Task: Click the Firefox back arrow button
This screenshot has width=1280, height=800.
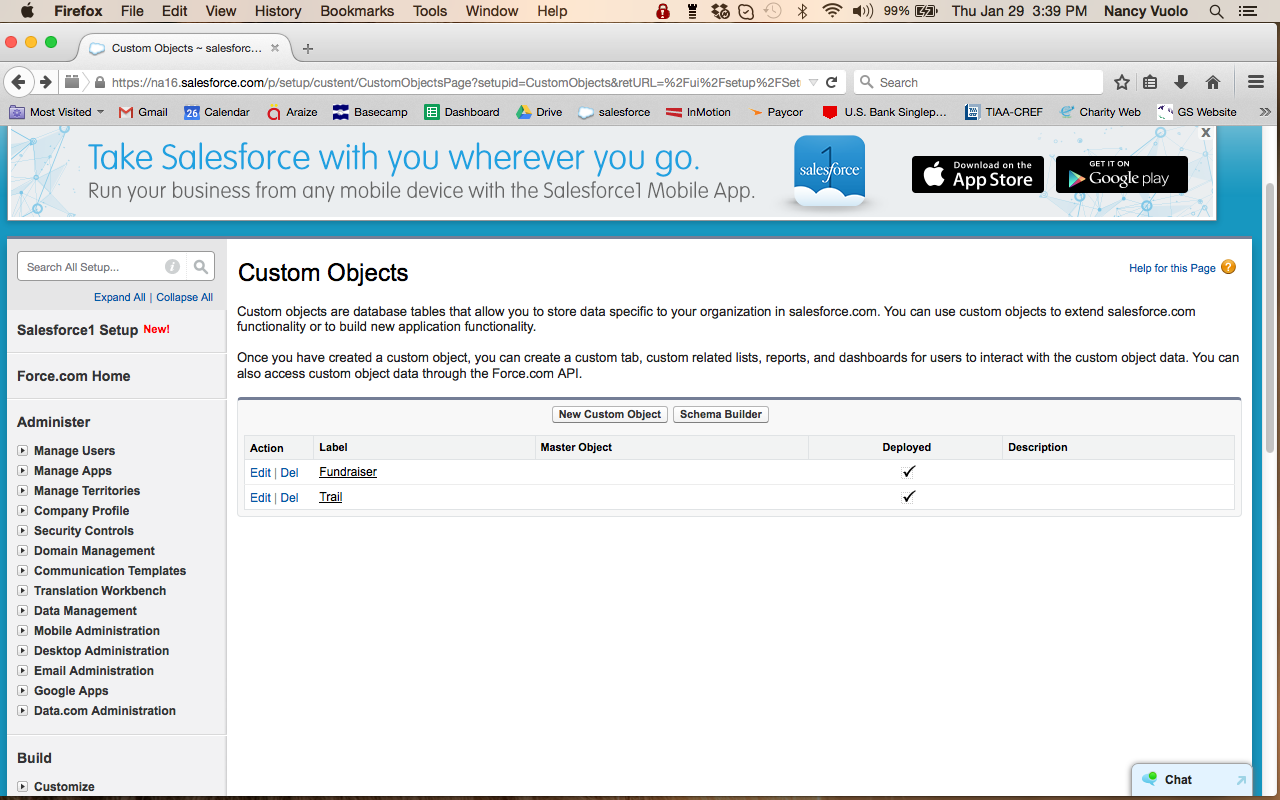Action: click(18, 82)
